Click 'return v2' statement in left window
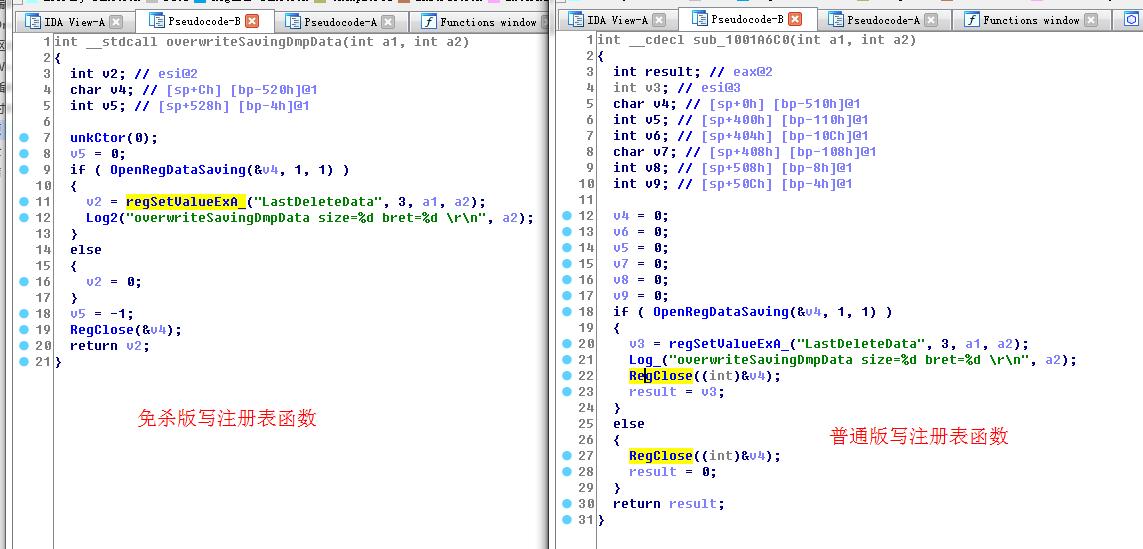Image resolution: width=1143 pixels, height=549 pixels. coord(109,346)
